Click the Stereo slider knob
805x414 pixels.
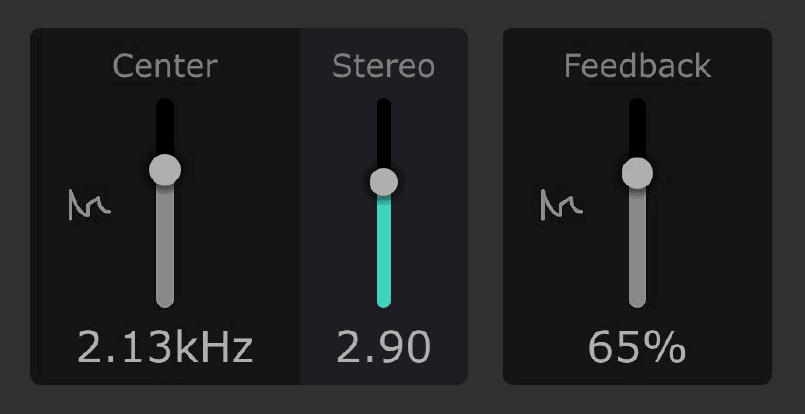click(x=383, y=182)
